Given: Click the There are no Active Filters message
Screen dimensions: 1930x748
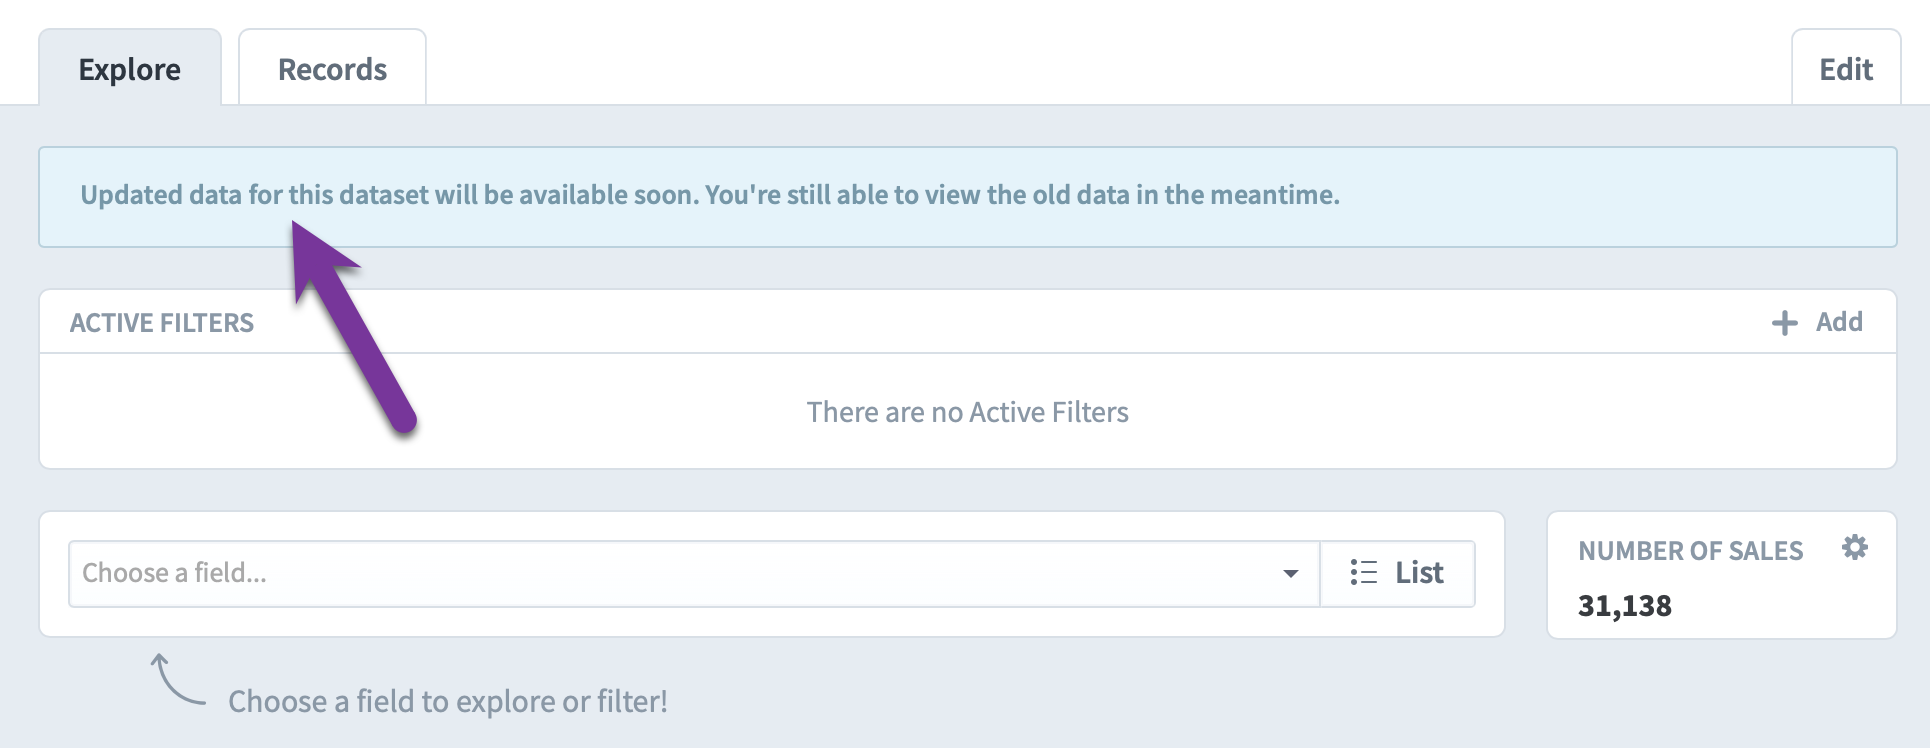Looking at the screenshot, I should 968,412.
